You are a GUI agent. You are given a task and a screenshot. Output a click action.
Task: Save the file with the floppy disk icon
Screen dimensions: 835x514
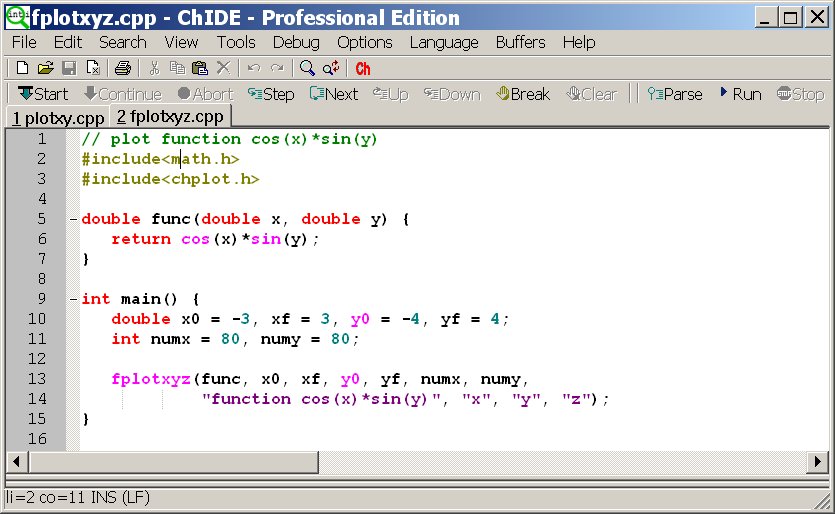(x=69, y=68)
